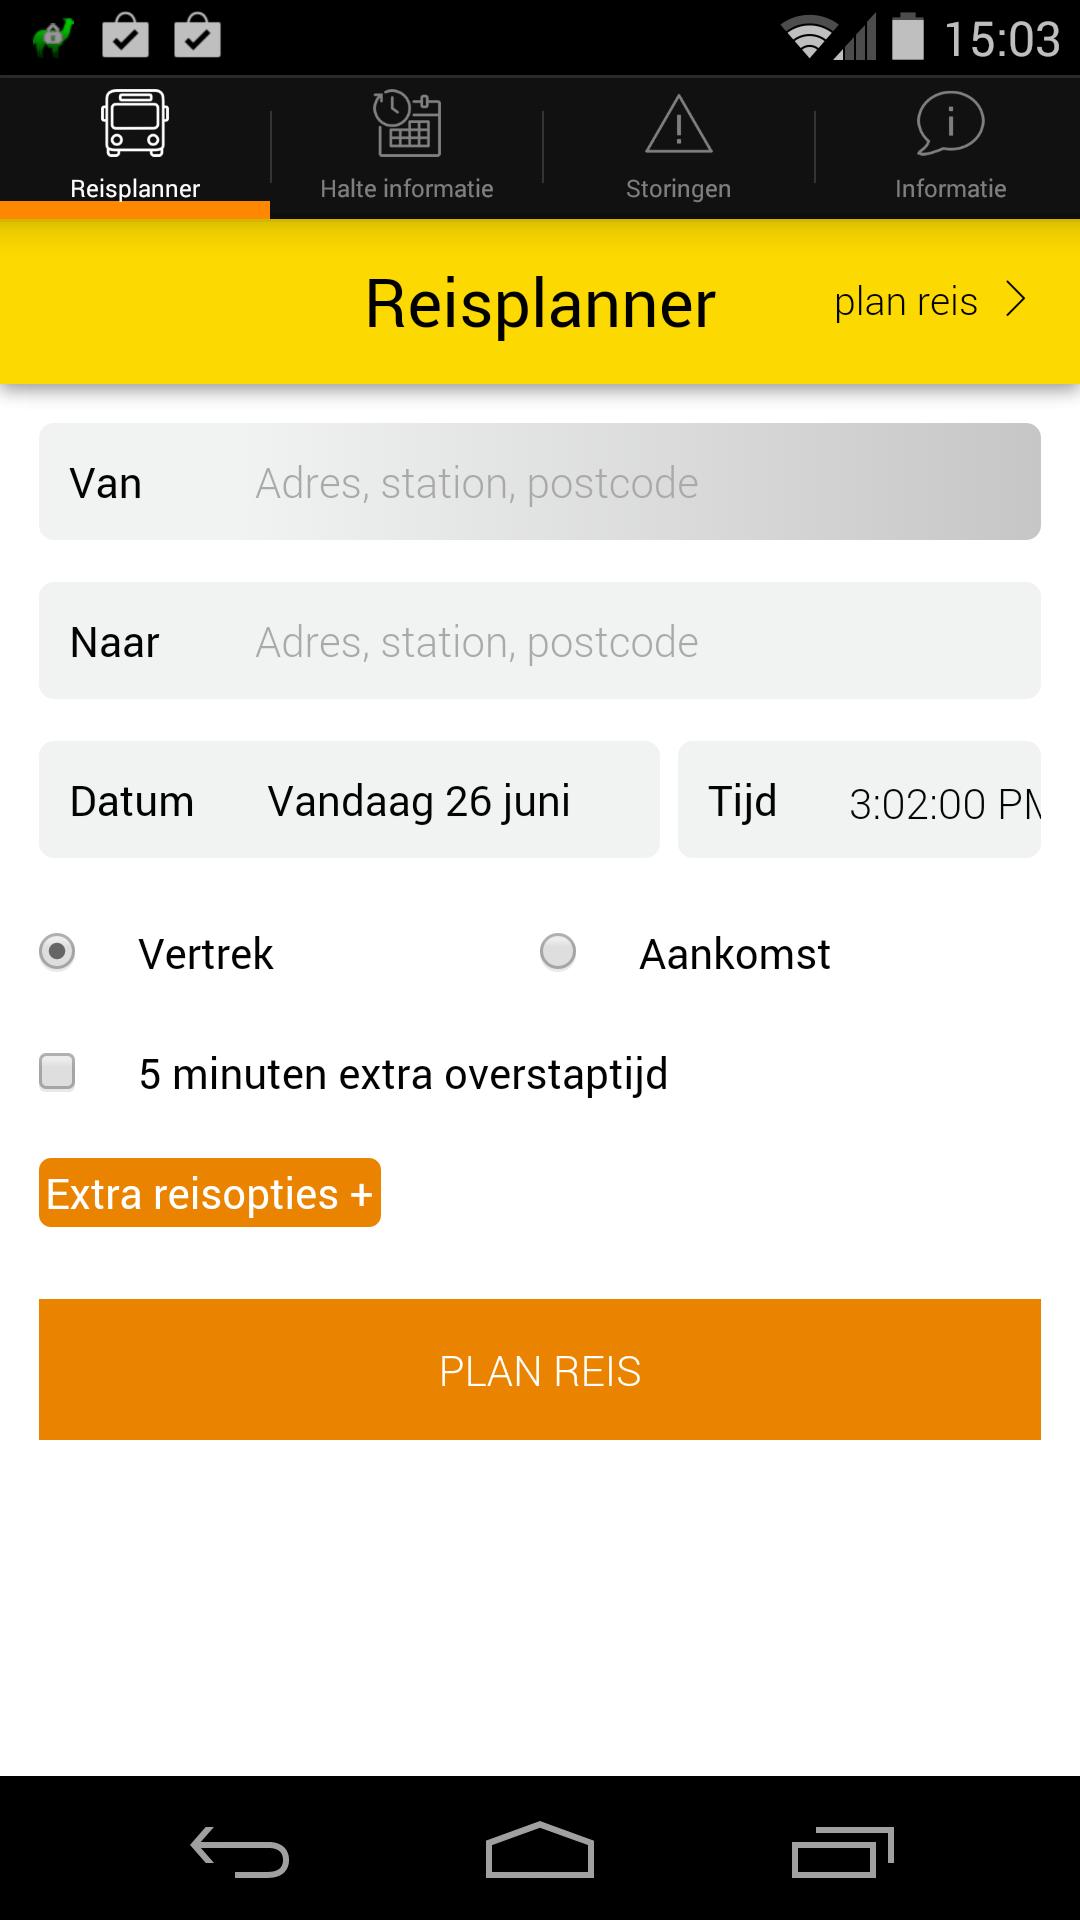Tap the right chevron beside plan reis
This screenshot has width=1080, height=1920.
tap(1016, 300)
